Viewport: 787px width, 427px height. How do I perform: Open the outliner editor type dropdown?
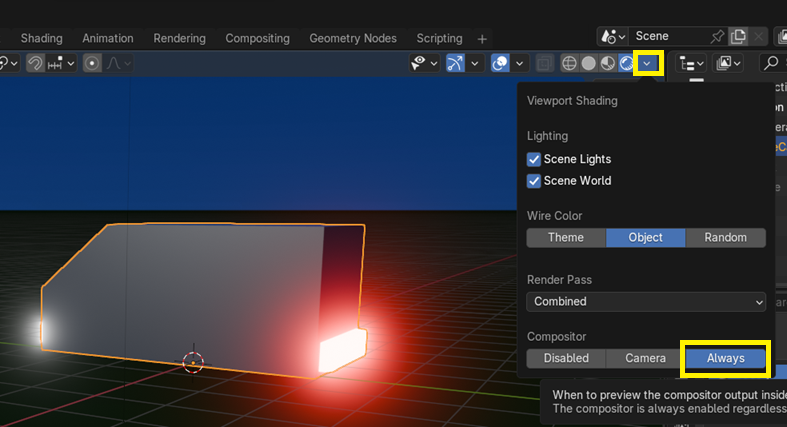(691, 63)
